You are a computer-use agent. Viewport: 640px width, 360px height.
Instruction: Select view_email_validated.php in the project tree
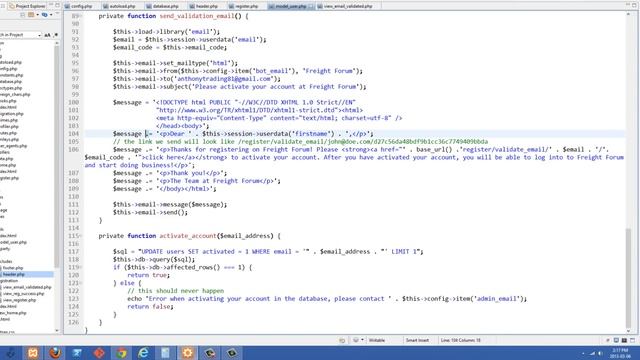[27, 287]
